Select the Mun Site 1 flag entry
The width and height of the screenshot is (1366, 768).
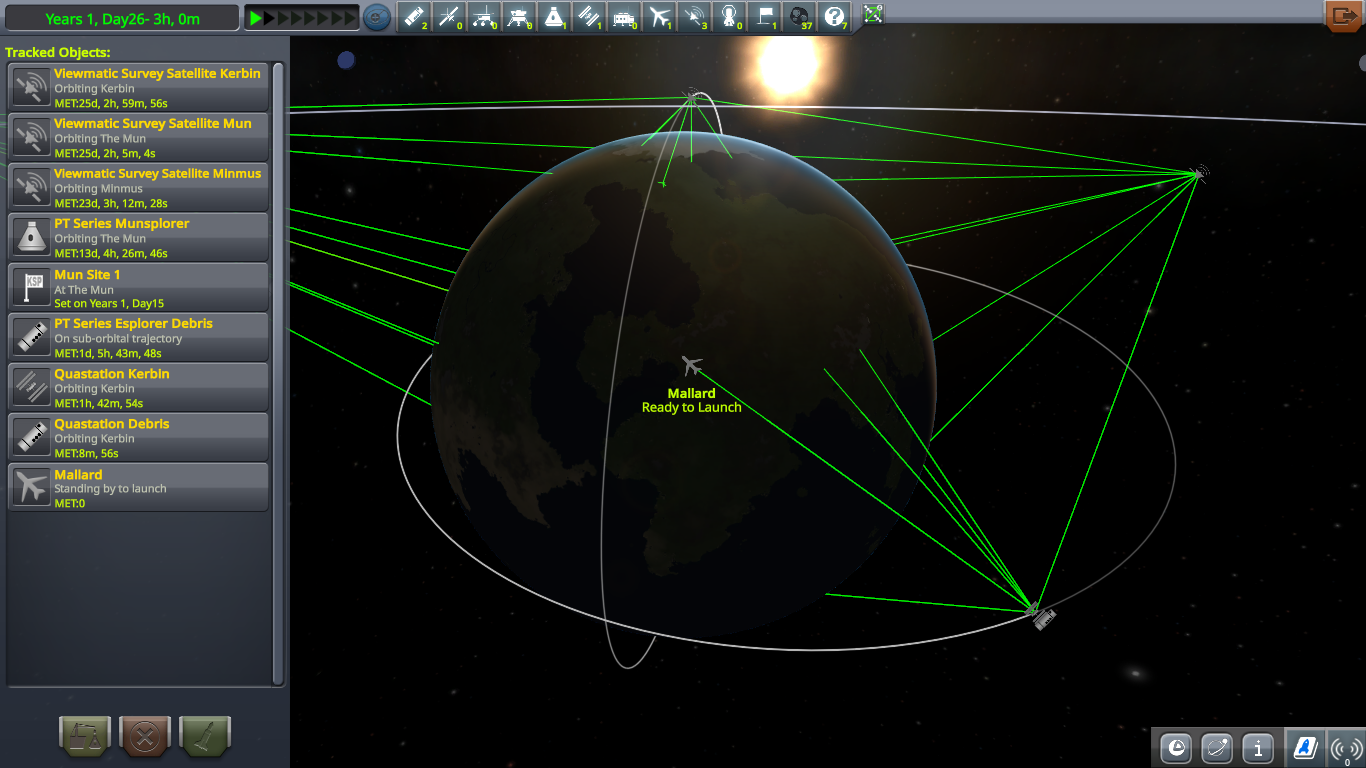(x=137, y=287)
